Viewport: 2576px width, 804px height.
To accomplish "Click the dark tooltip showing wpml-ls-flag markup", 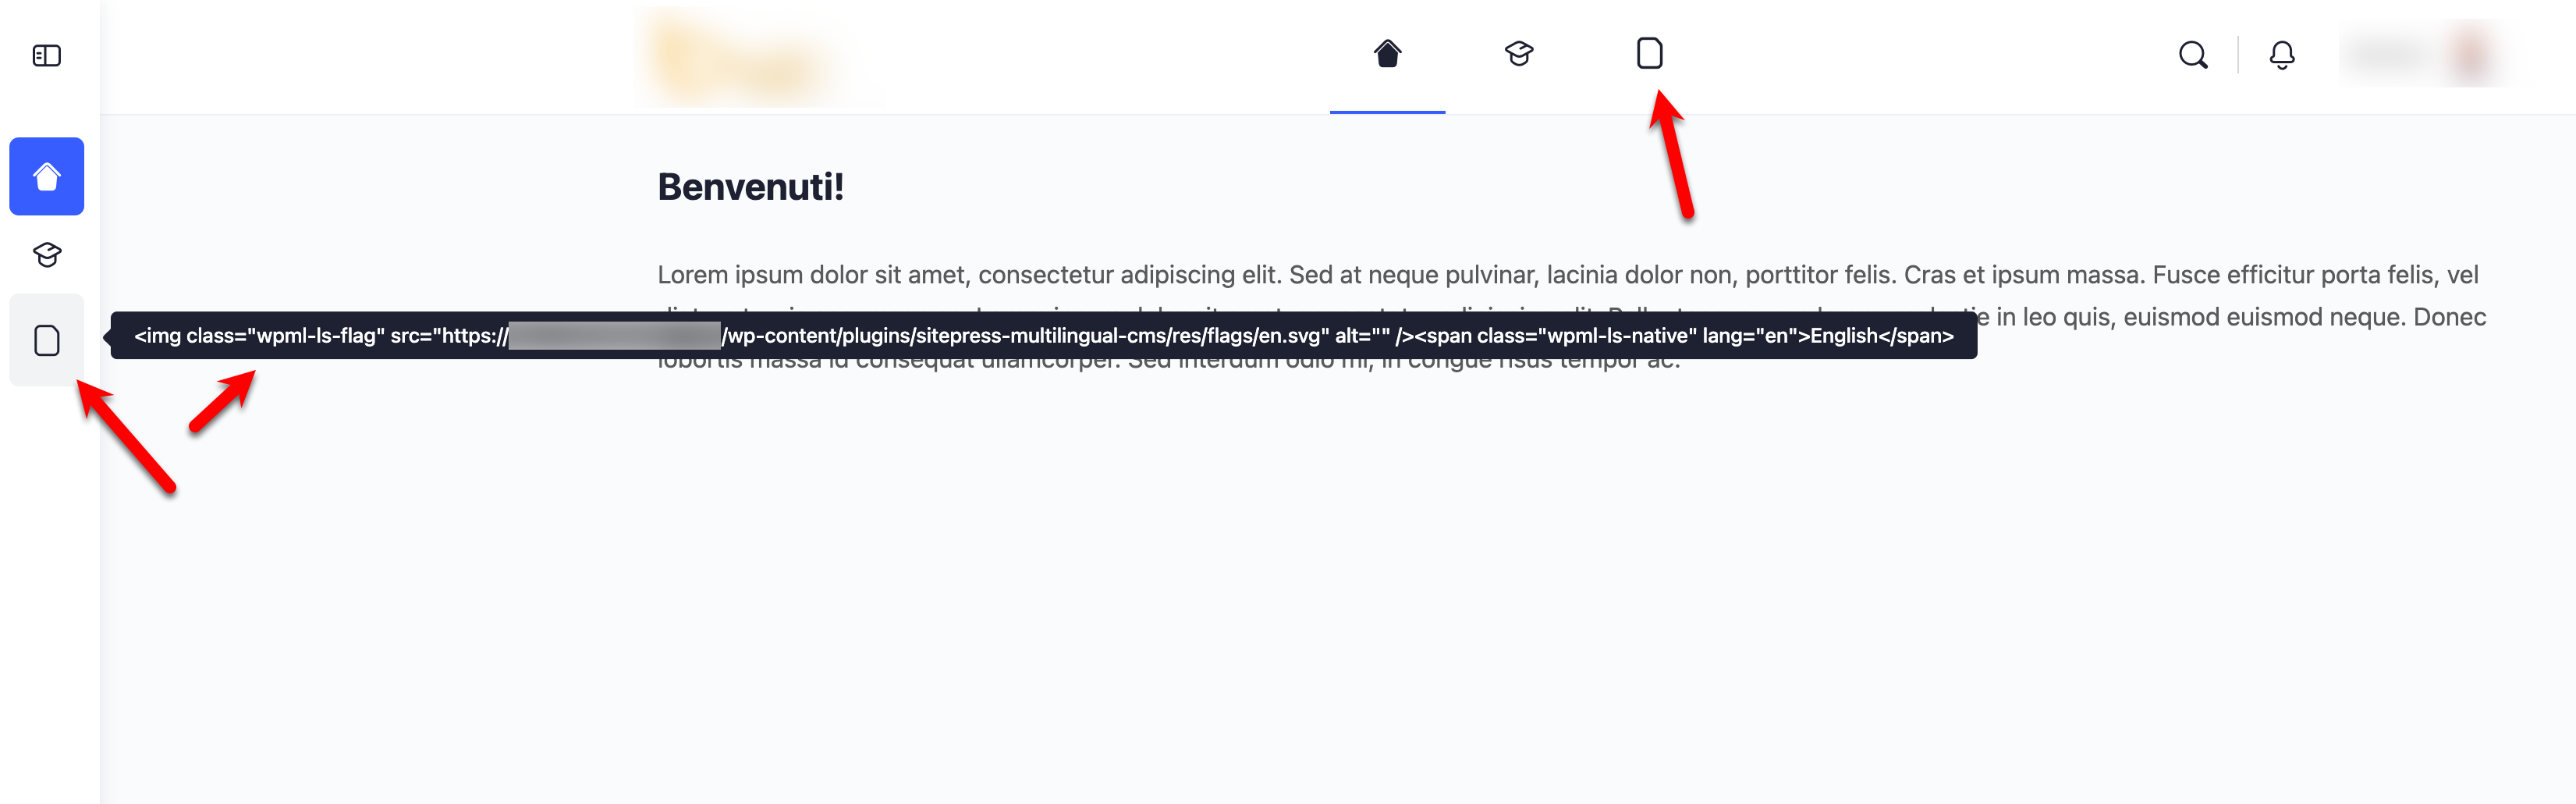I will (x=1043, y=336).
